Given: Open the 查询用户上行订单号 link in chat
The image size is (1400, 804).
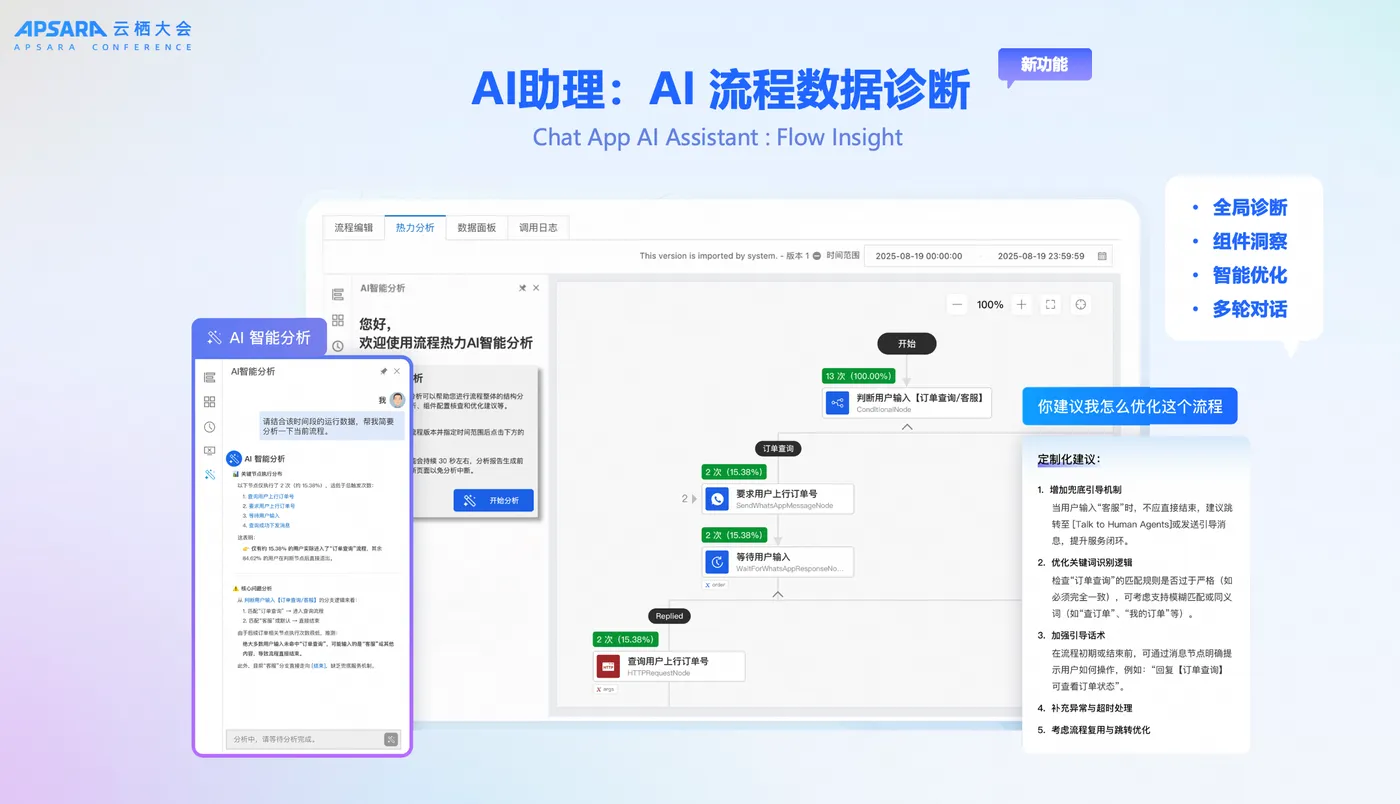Looking at the screenshot, I should (x=271, y=496).
